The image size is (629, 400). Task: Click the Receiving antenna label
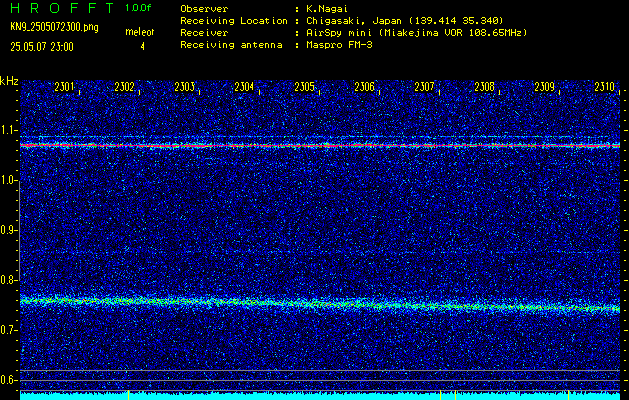pyautogui.click(x=231, y=45)
